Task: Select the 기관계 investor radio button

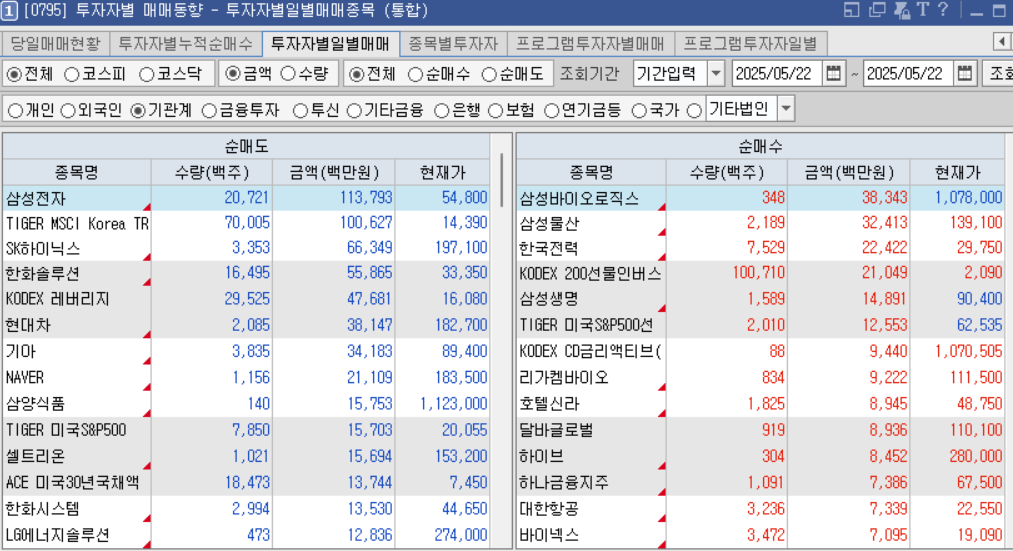Action: coord(138,111)
